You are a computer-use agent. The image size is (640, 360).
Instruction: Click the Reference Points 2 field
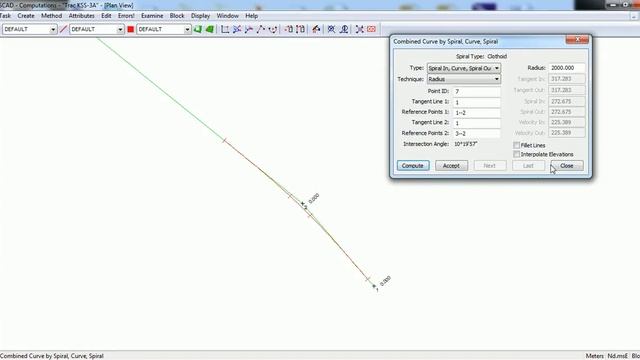click(476, 133)
